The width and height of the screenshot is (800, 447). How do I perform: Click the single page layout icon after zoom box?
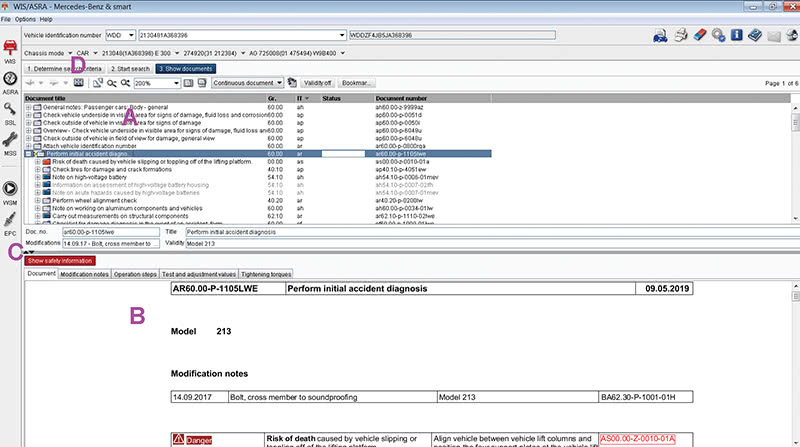188,83
